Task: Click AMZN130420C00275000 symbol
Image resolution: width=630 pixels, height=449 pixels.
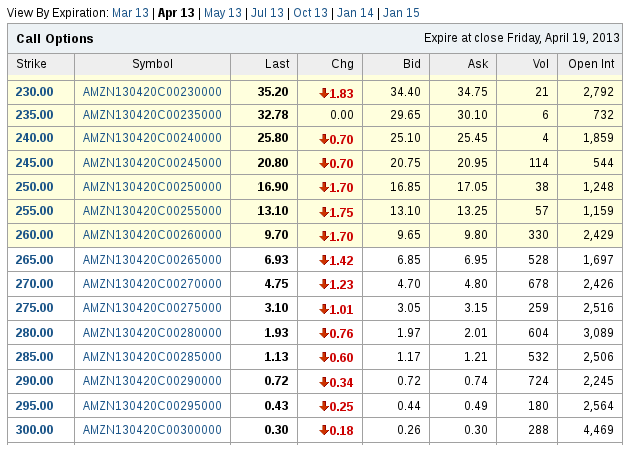Action: [x=152, y=308]
